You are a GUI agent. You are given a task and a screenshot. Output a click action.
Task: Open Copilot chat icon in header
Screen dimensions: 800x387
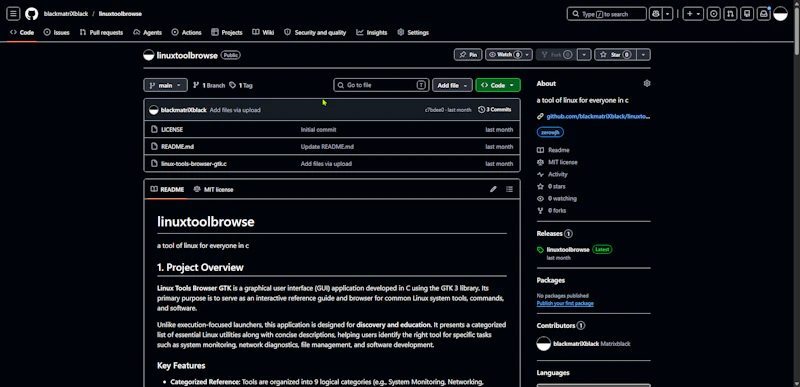(656, 14)
